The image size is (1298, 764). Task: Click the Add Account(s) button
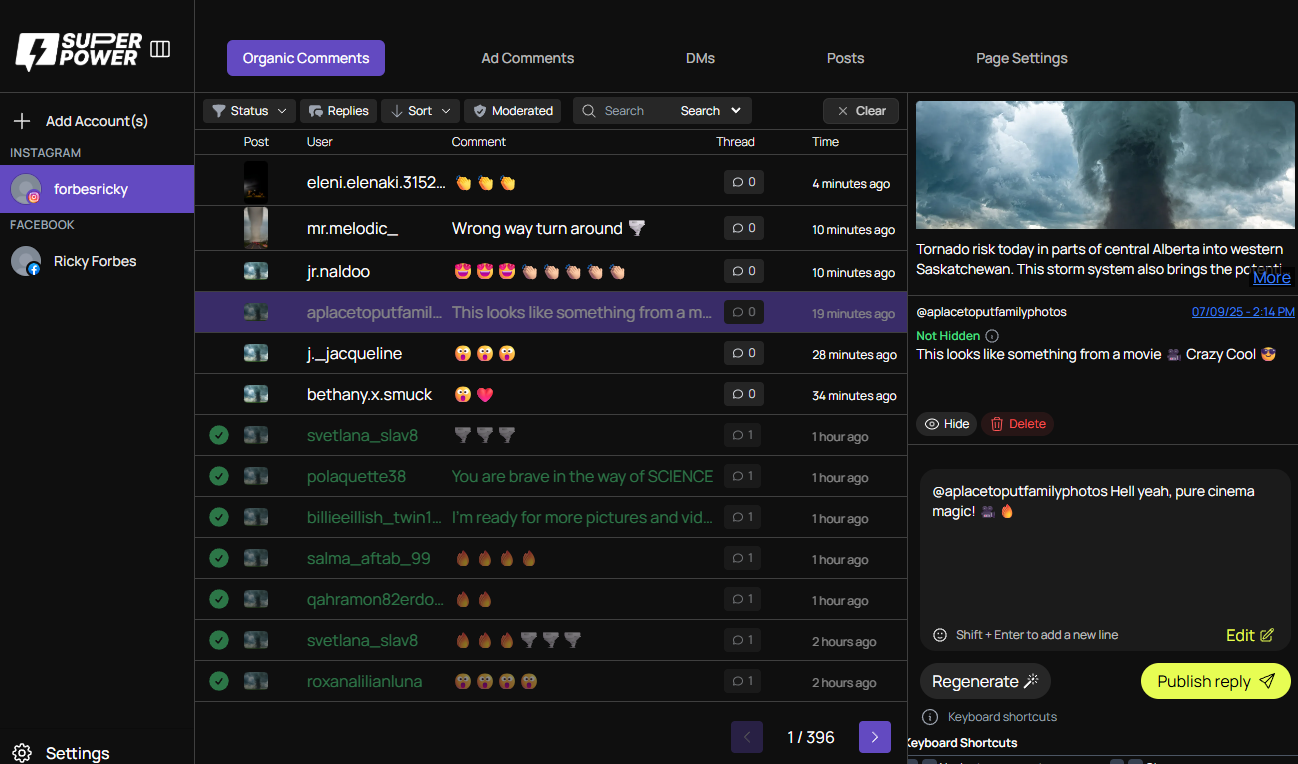[x=80, y=121]
